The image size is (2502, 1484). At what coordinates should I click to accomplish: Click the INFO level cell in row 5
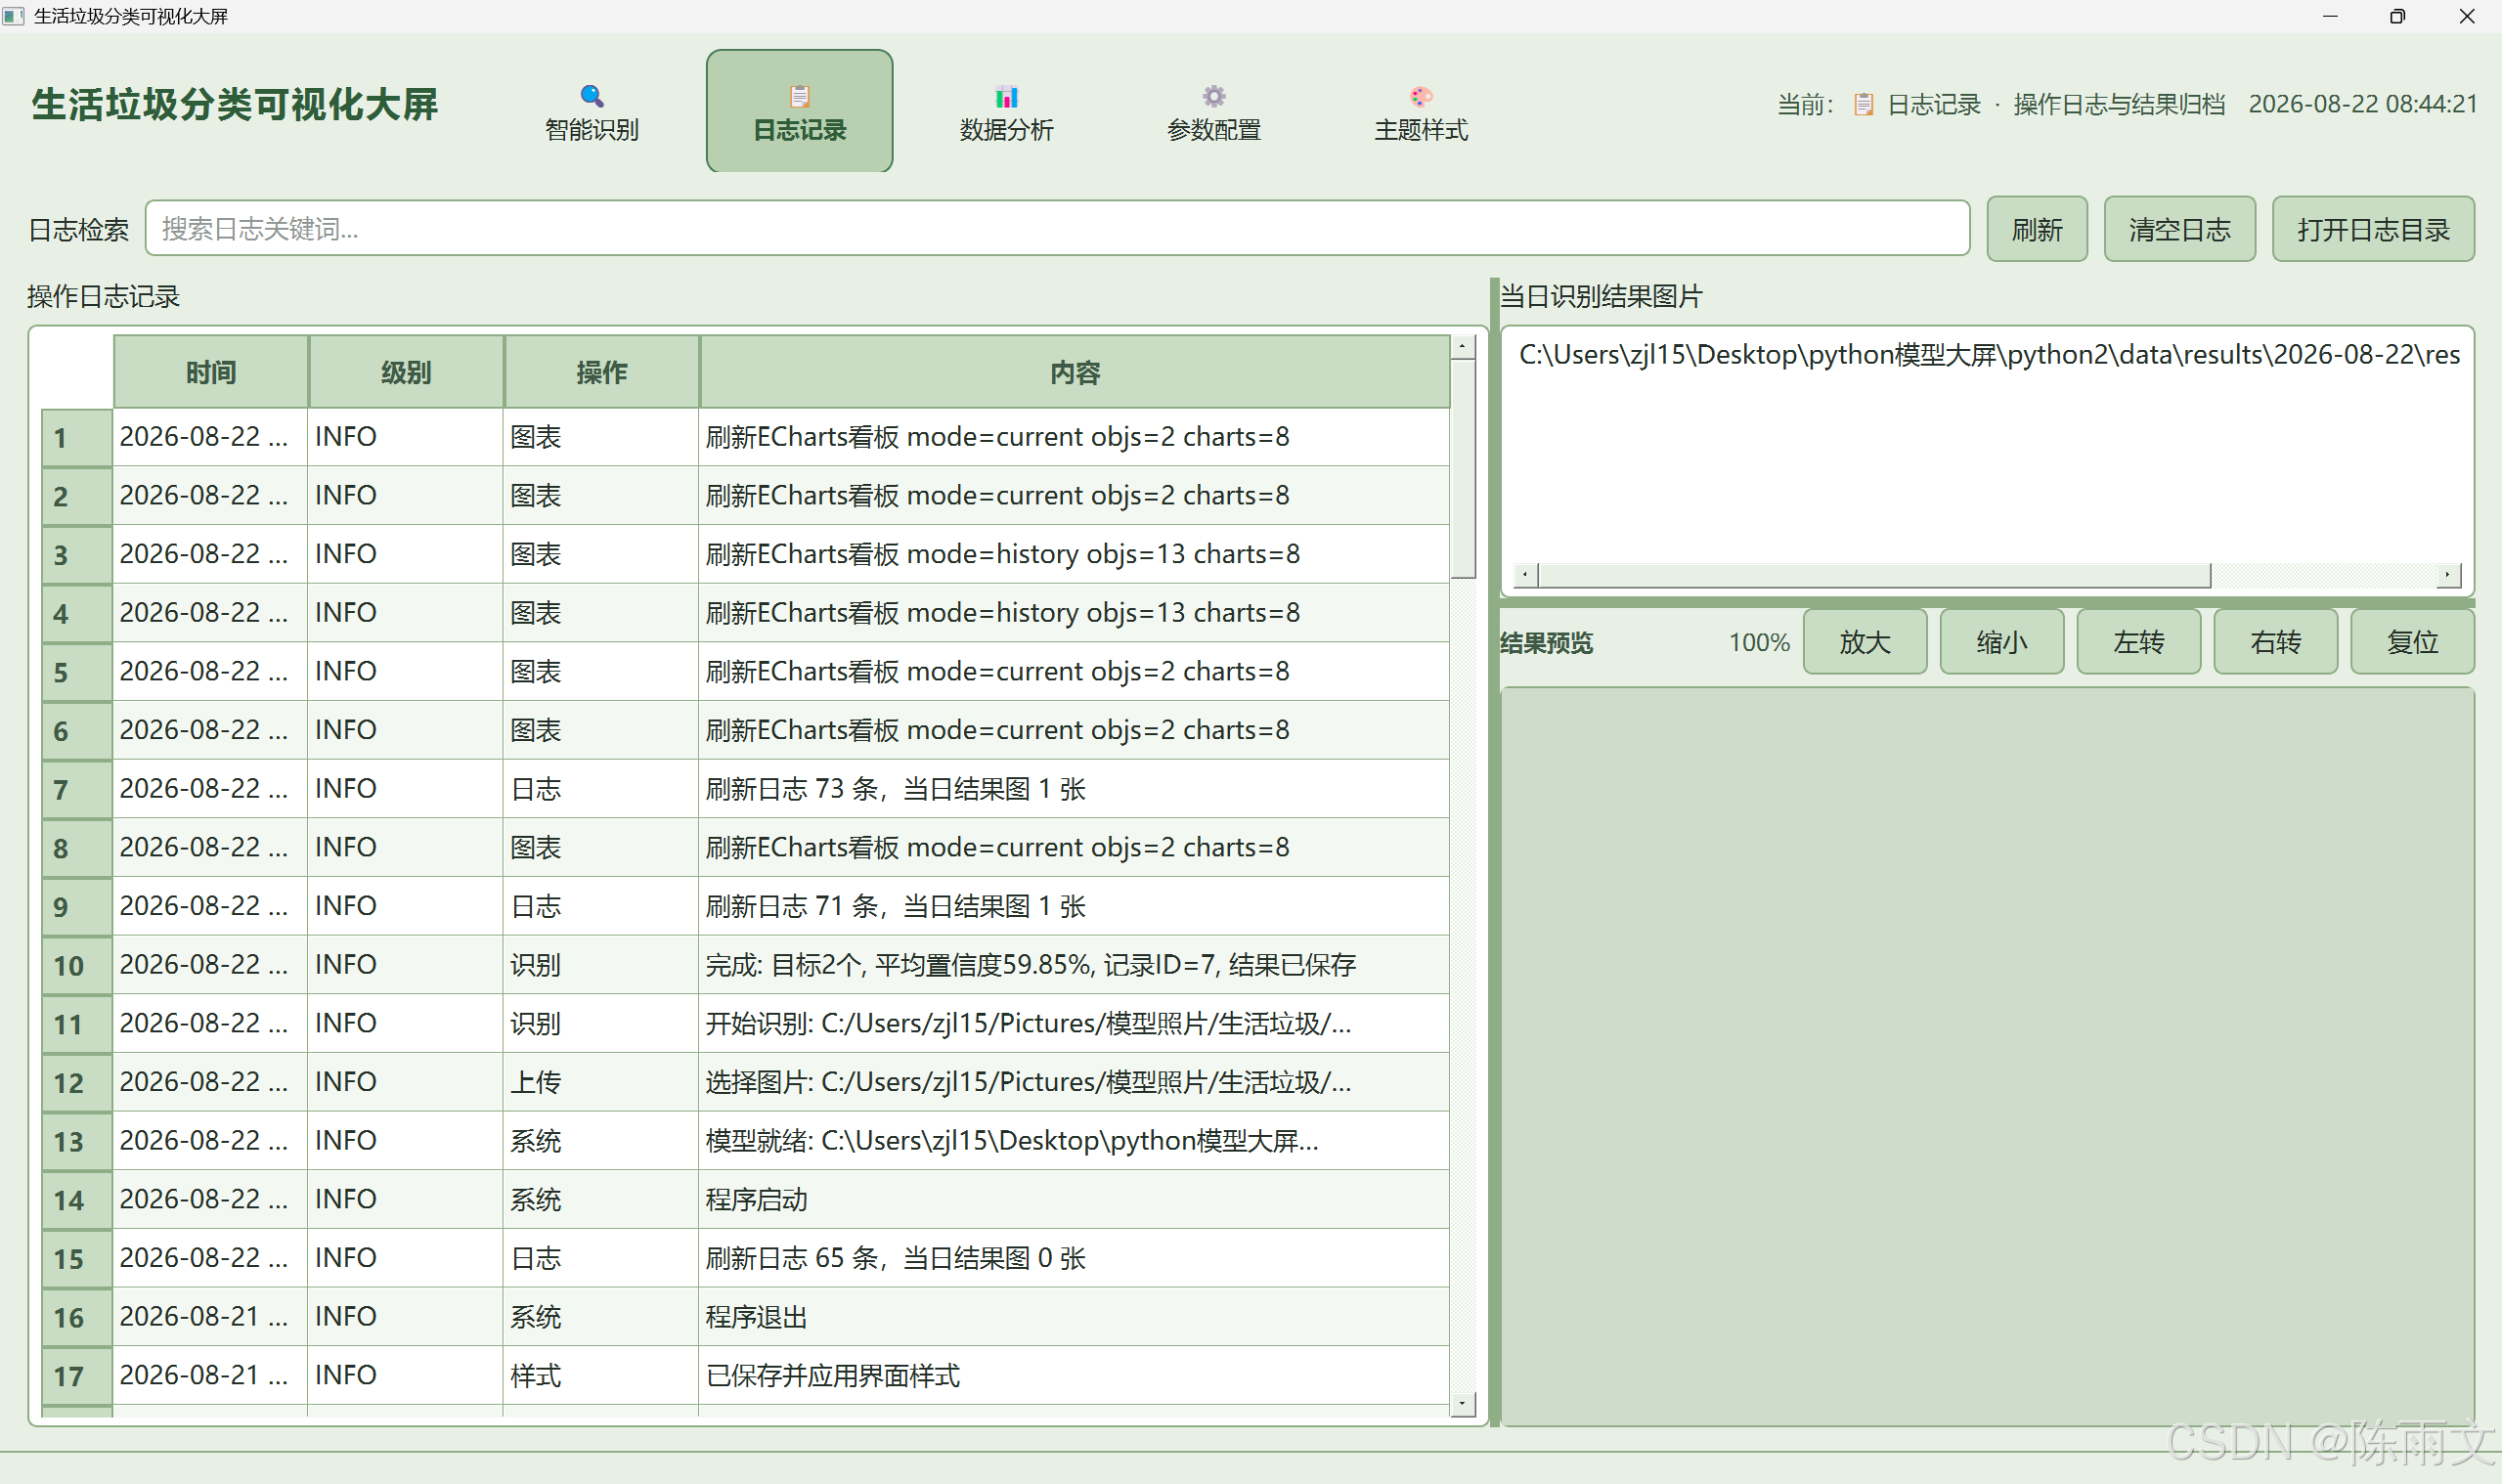tap(405, 671)
